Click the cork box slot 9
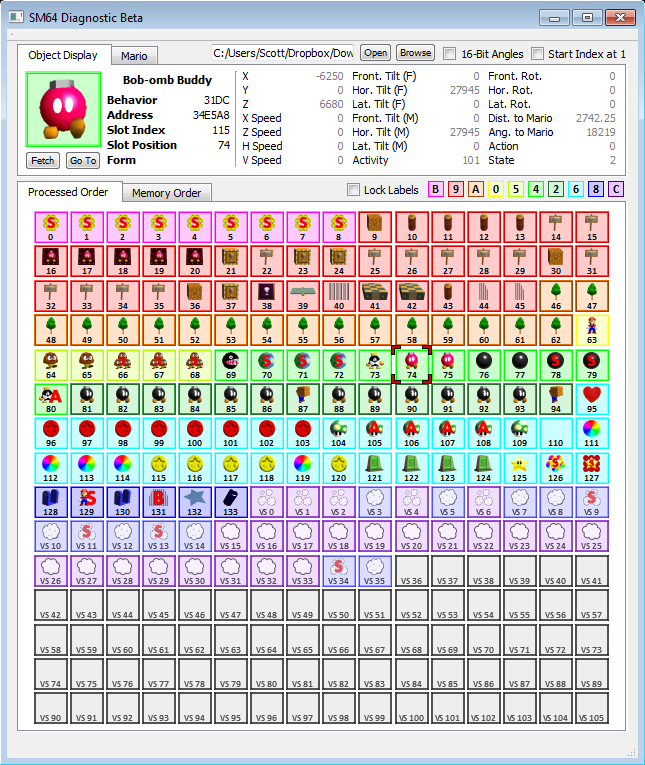The height and width of the screenshot is (765, 645). pyautogui.click(x=375, y=227)
